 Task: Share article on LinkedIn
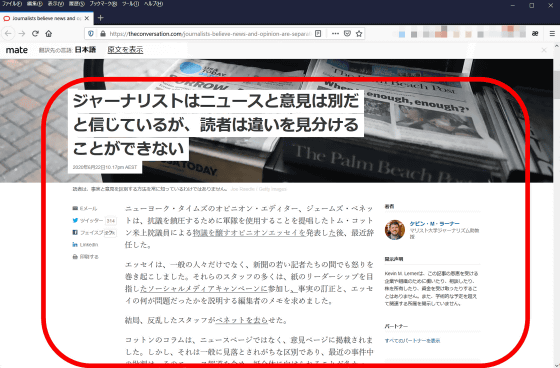(85, 245)
